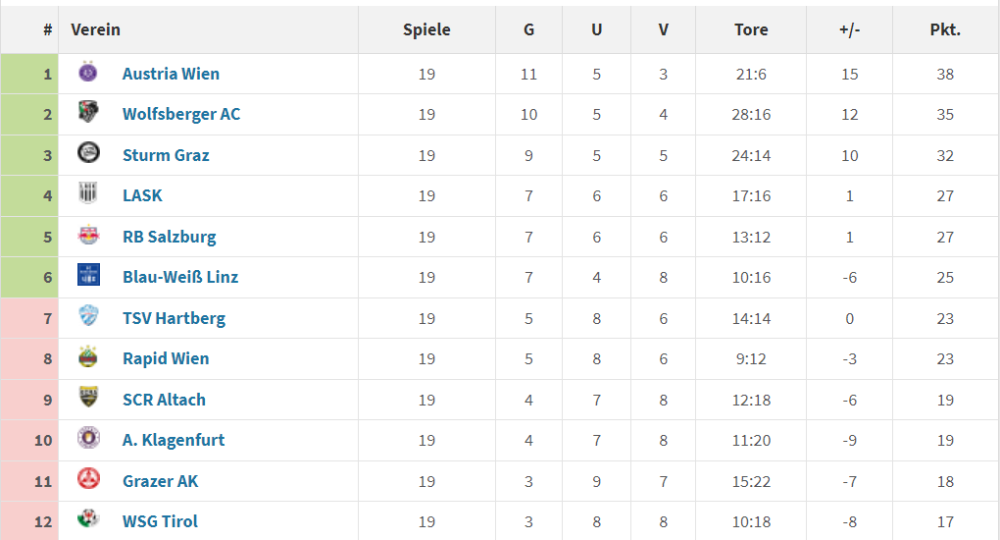
Task: Click the Blau-Weiß Linz club crest
Action: 88,276
